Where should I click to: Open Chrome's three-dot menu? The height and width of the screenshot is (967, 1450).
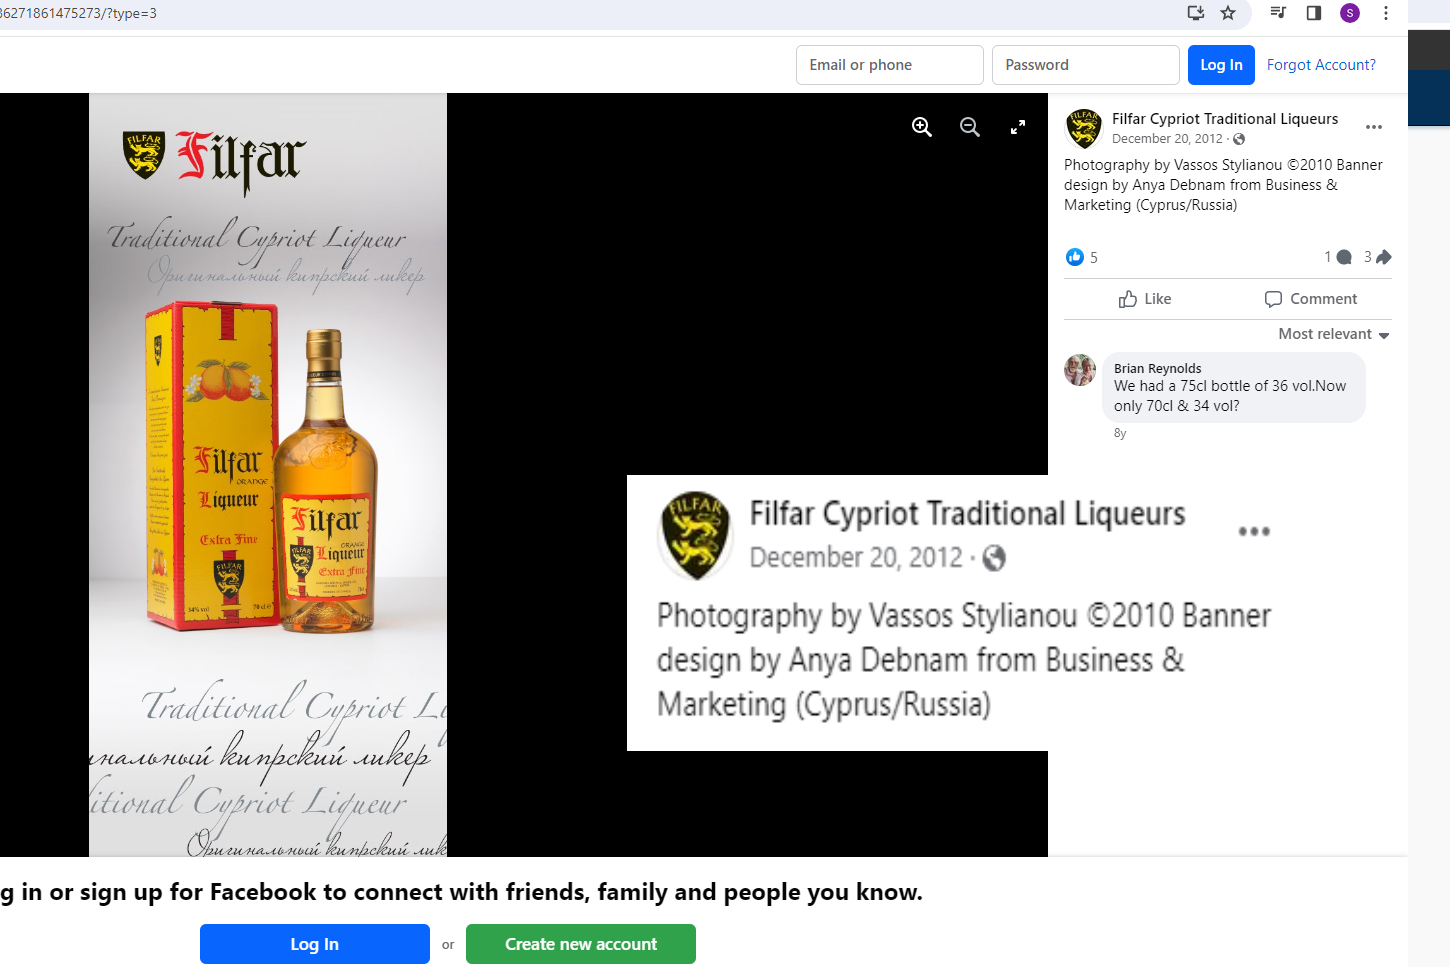(1386, 13)
